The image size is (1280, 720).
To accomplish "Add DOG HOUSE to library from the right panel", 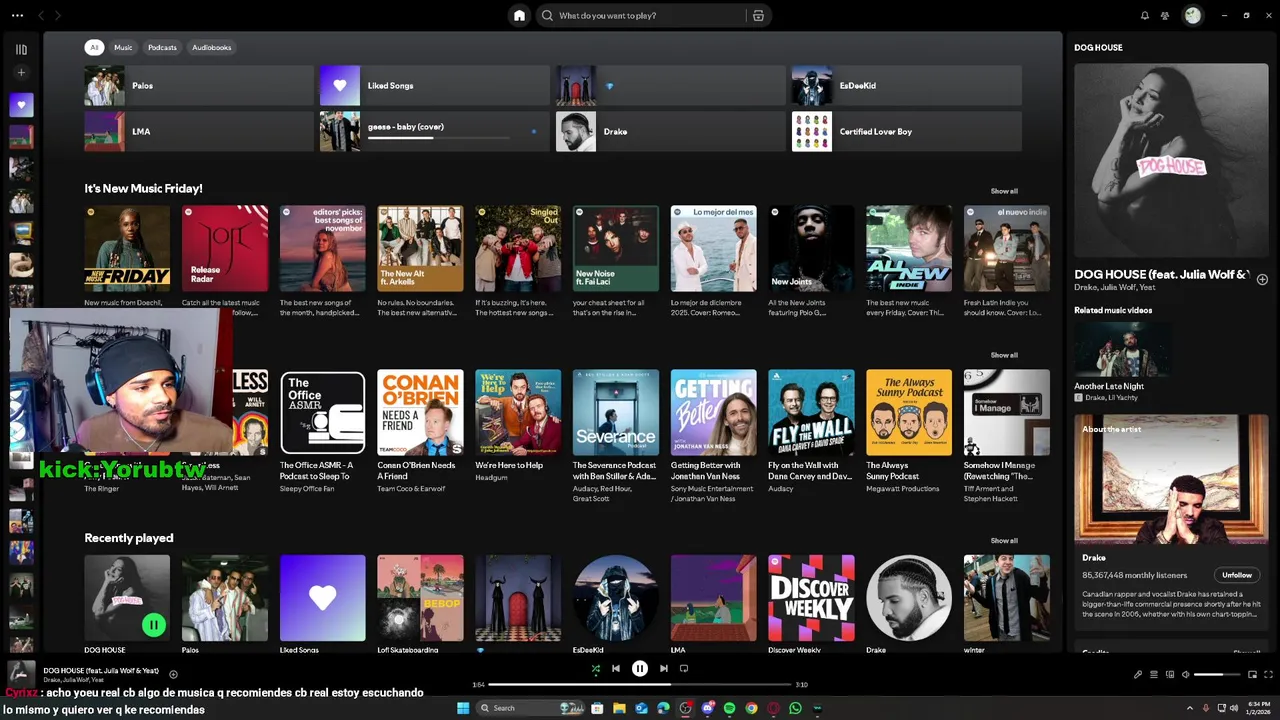I will tap(1262, 279).
